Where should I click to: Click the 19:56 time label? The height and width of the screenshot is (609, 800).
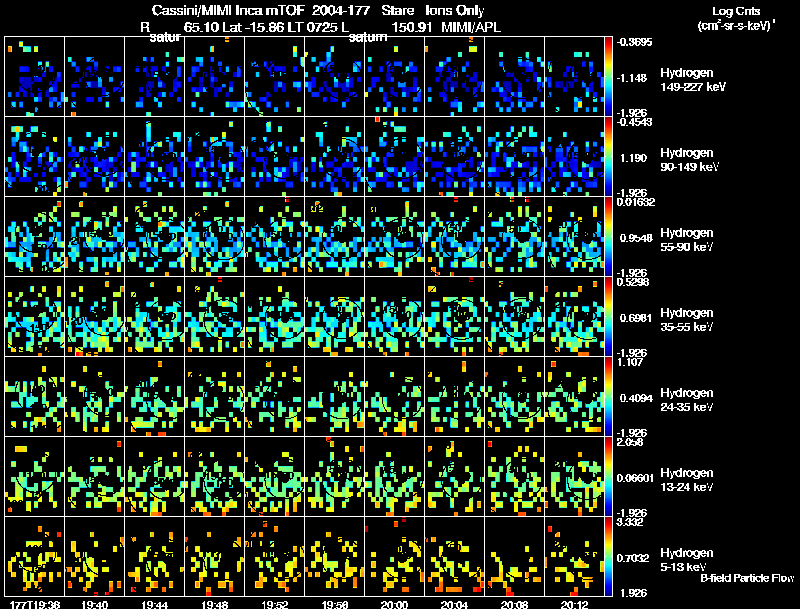point(335,604)
